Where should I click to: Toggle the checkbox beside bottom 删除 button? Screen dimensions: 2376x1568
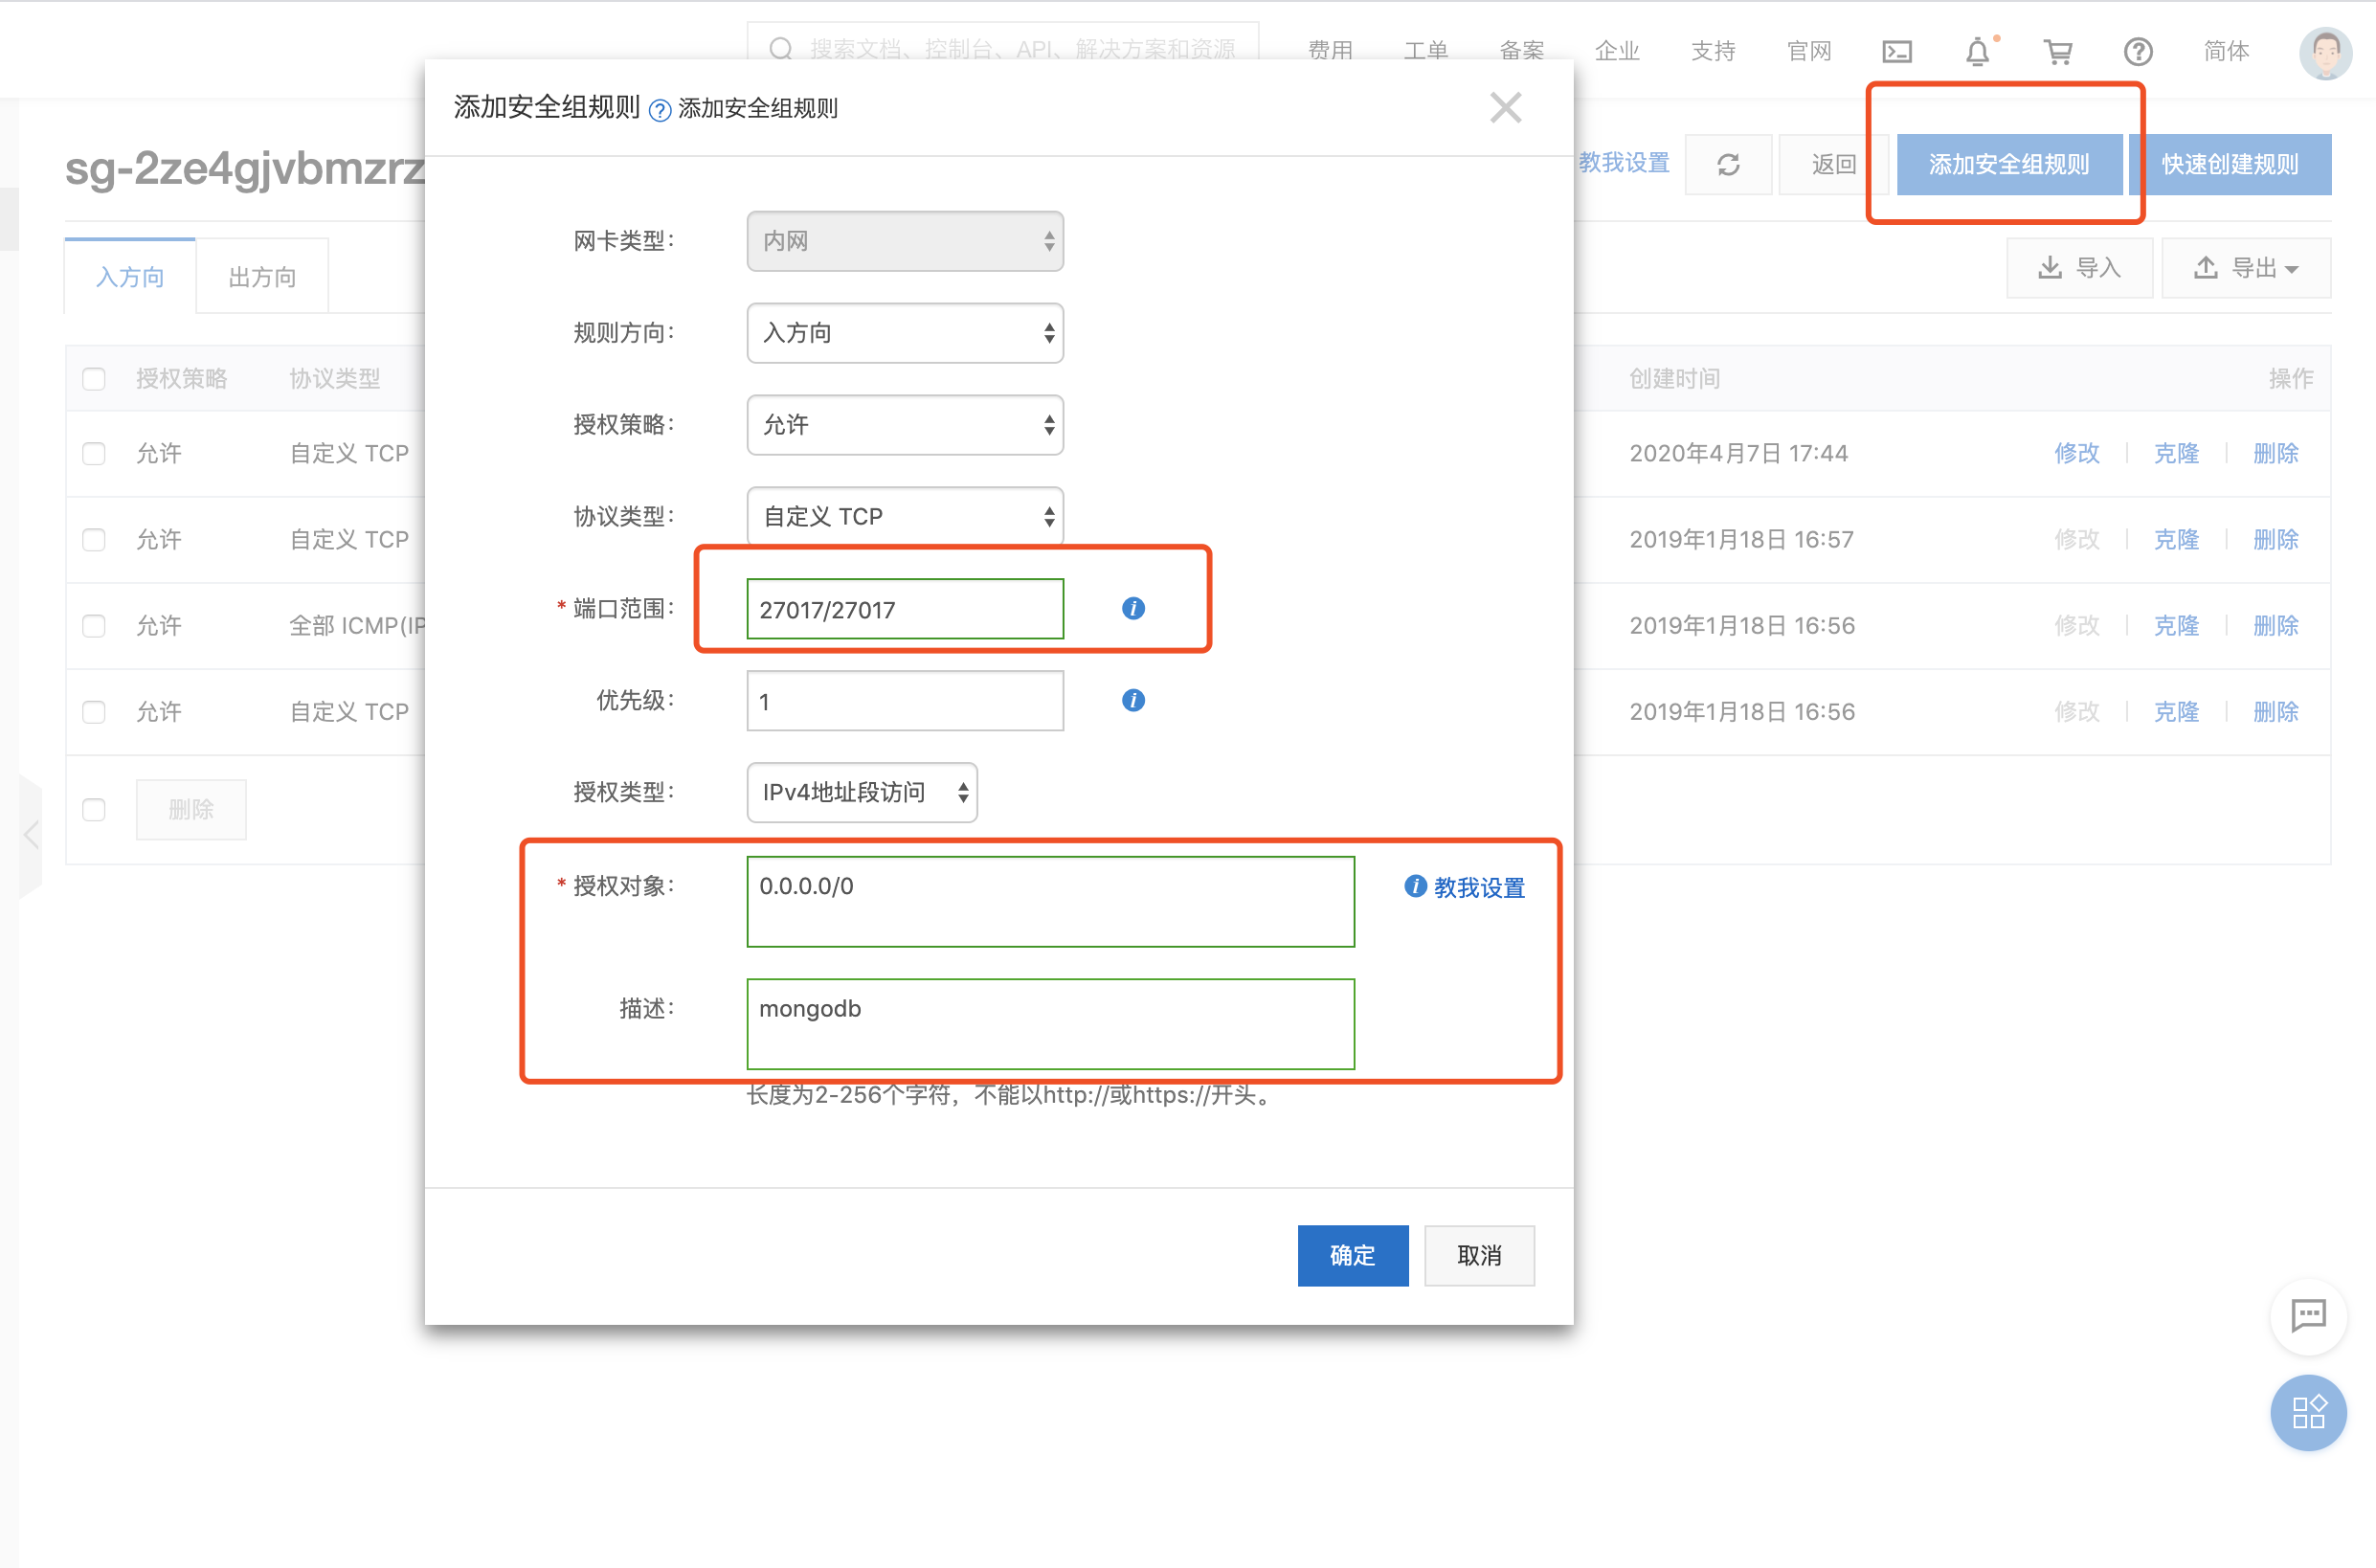click(94, 810)
